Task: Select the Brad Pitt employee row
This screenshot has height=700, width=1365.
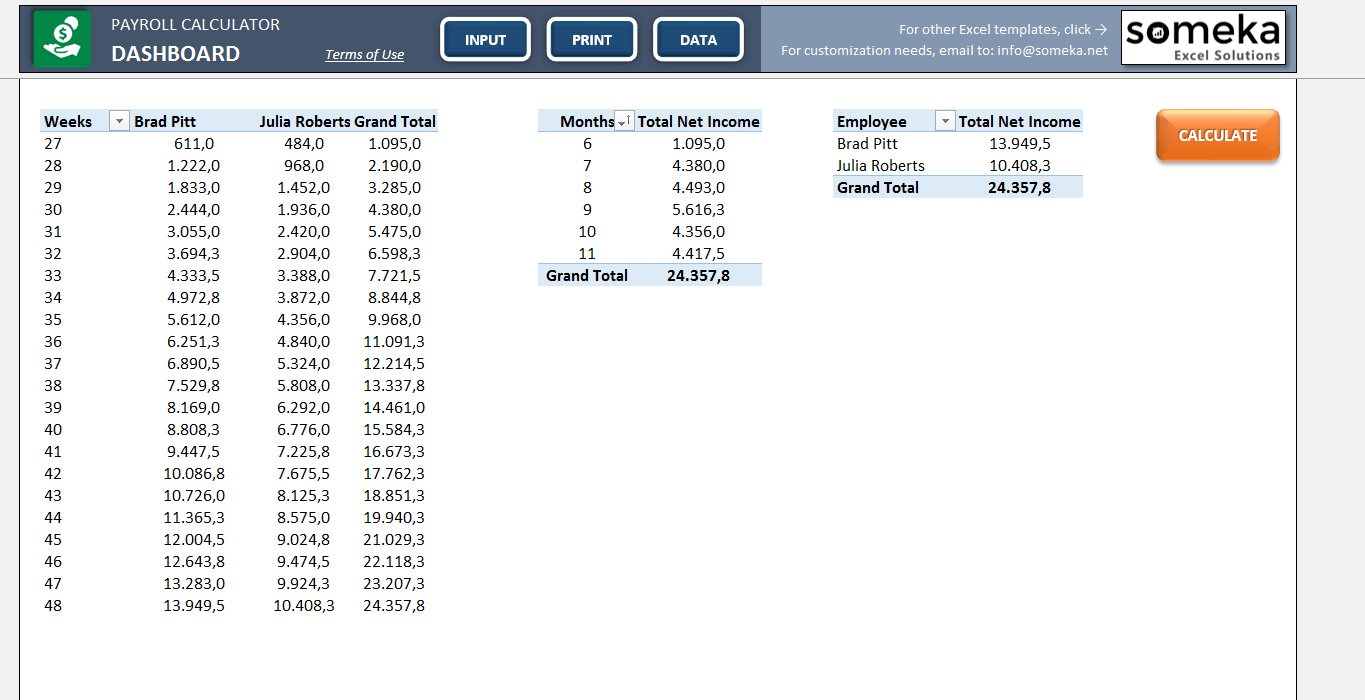Action: coord(958,143)
